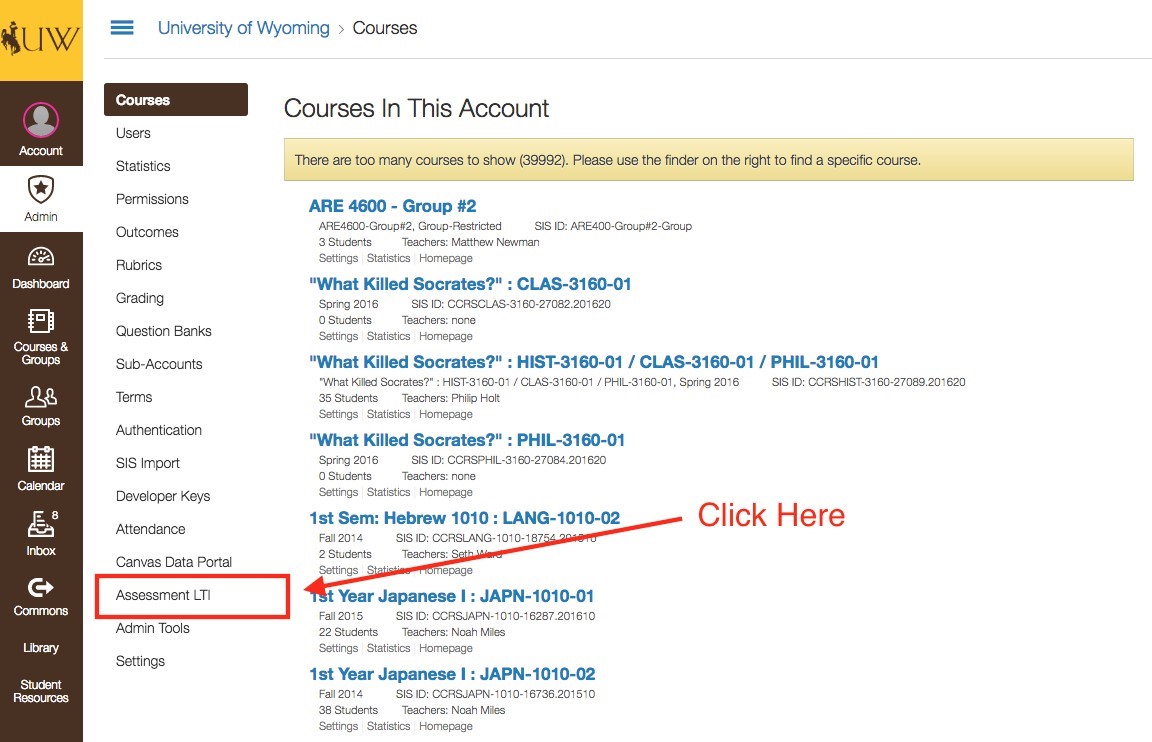Open Statistics for ARE 4600 - Group #2
Viewport: 1152px width, 742px height.
point(389,259)
